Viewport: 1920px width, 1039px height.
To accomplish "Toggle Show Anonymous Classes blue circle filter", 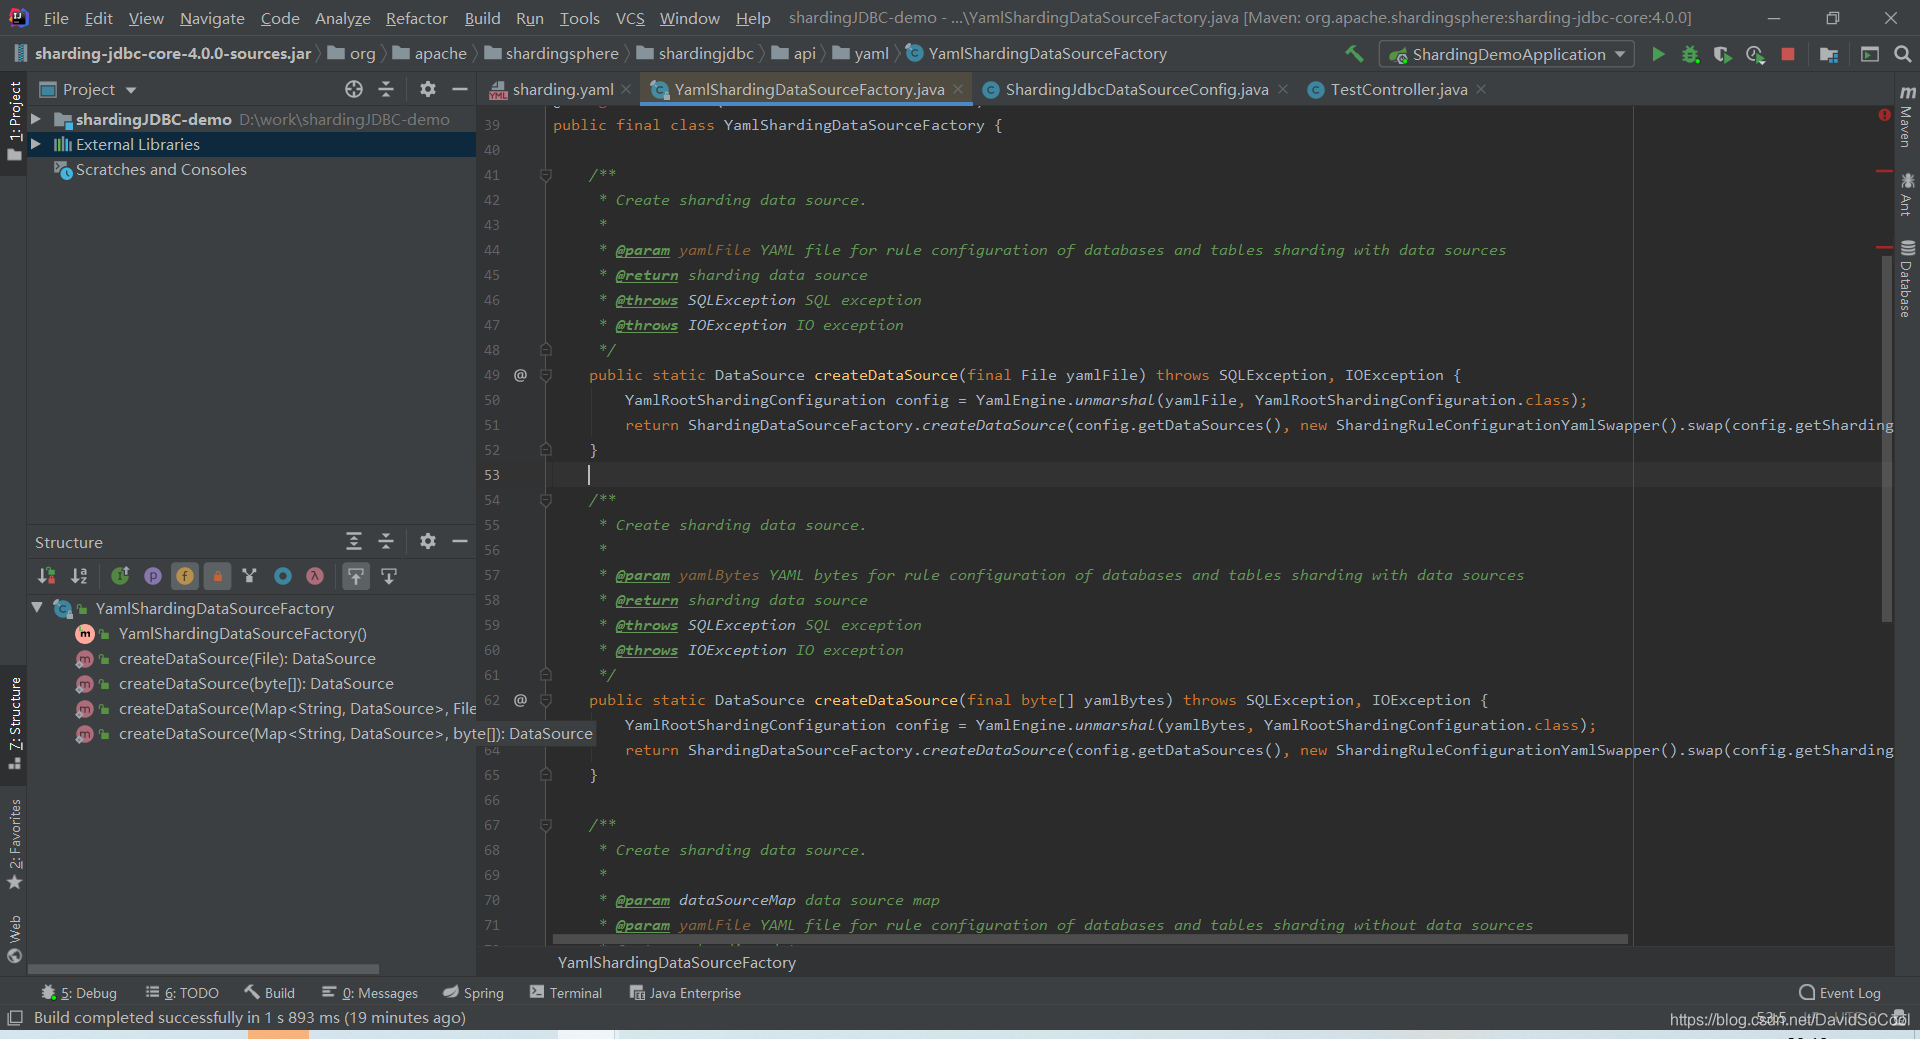I will (283, 576).
